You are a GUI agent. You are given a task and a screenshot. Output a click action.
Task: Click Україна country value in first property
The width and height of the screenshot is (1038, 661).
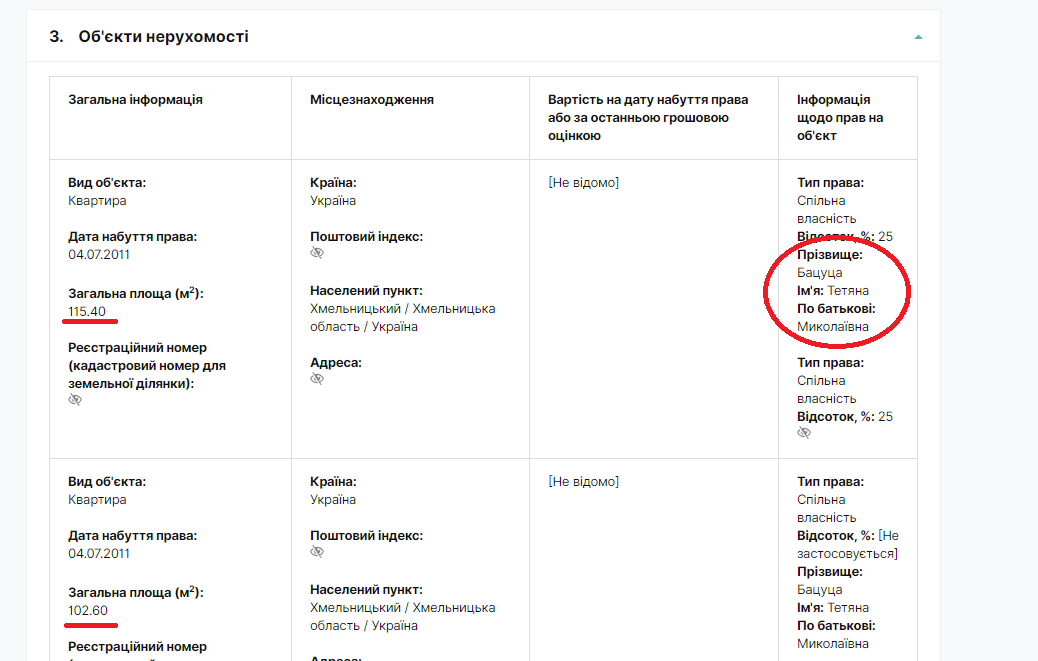coord(333,201)
